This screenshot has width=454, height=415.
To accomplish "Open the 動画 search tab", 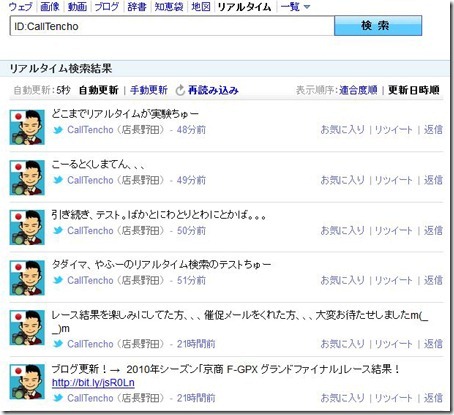I will point(77,6).
